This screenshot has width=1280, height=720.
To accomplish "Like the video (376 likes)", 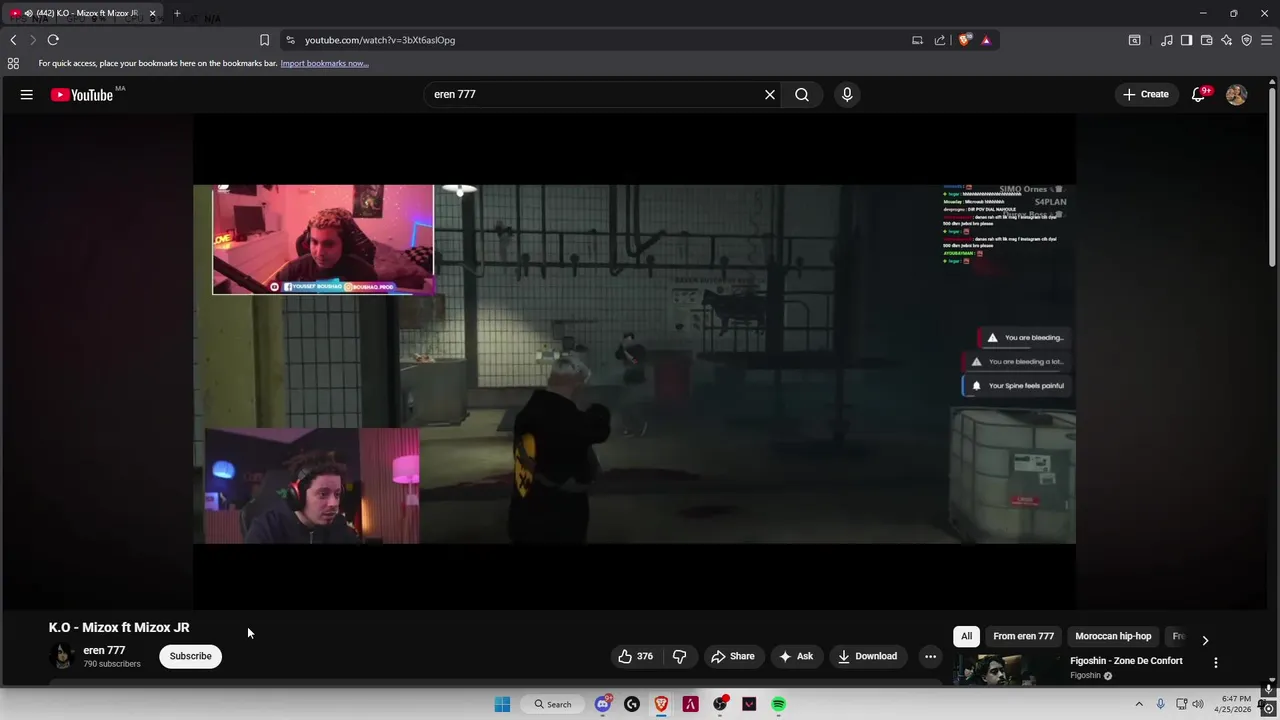I will 635,656.
